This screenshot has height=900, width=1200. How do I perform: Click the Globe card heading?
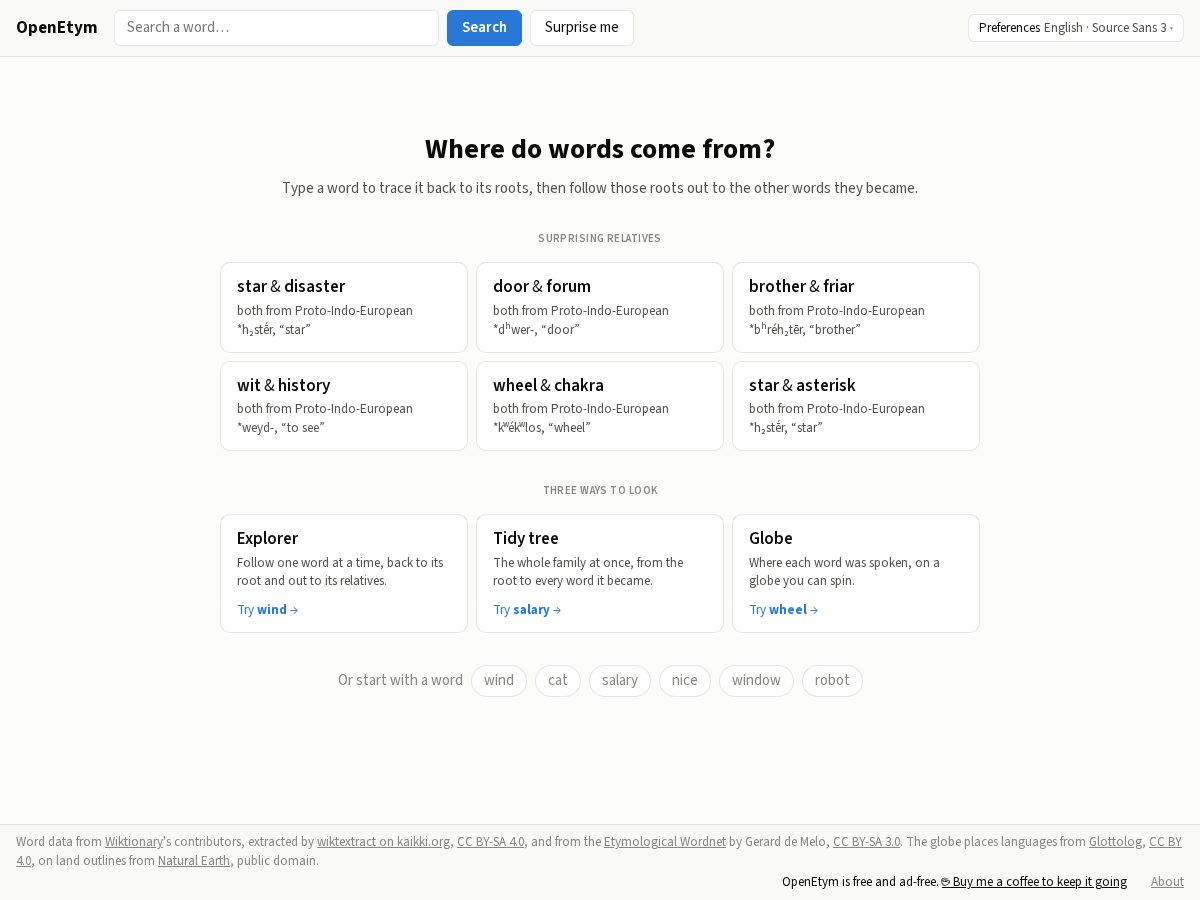click(x=771, y=538)
